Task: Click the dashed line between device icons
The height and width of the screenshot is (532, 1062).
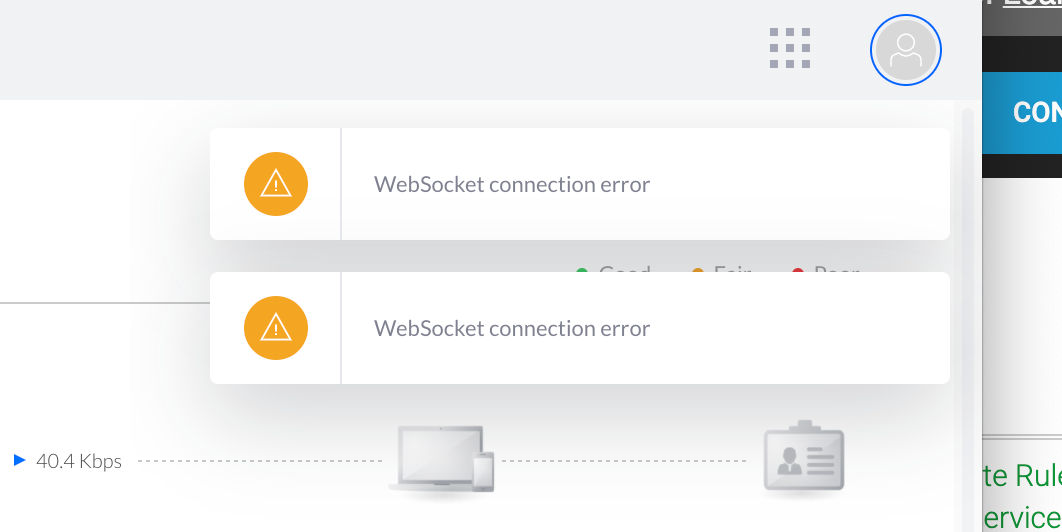Action: (x=623, y=461)
